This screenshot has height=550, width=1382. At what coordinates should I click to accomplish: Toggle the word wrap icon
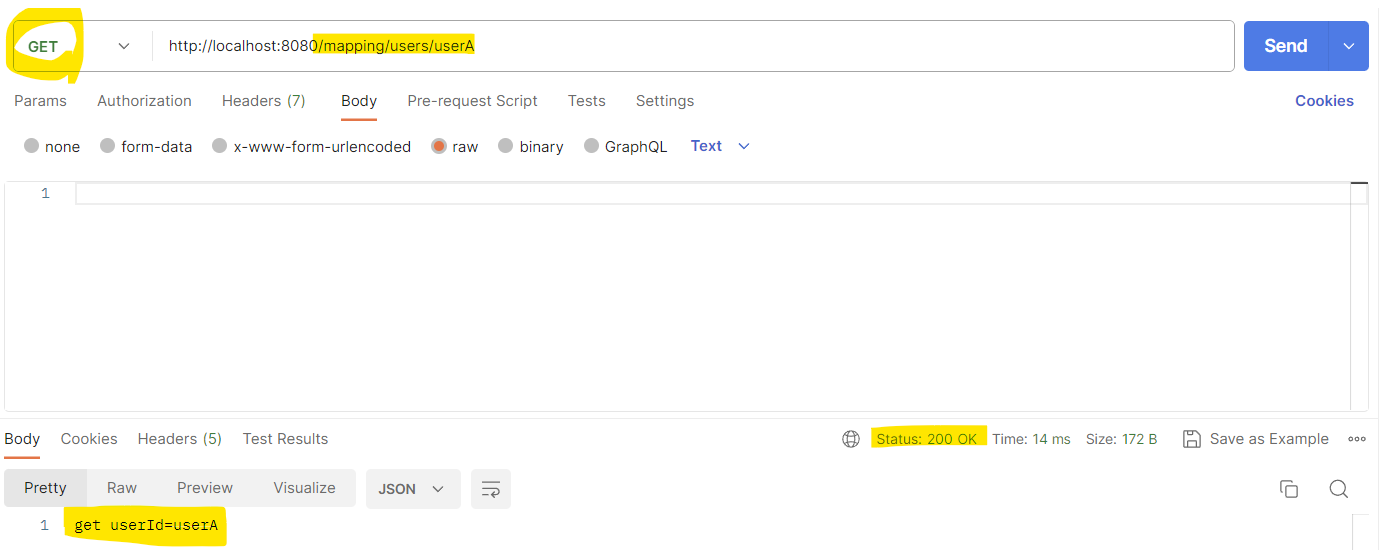coord(491,489)
